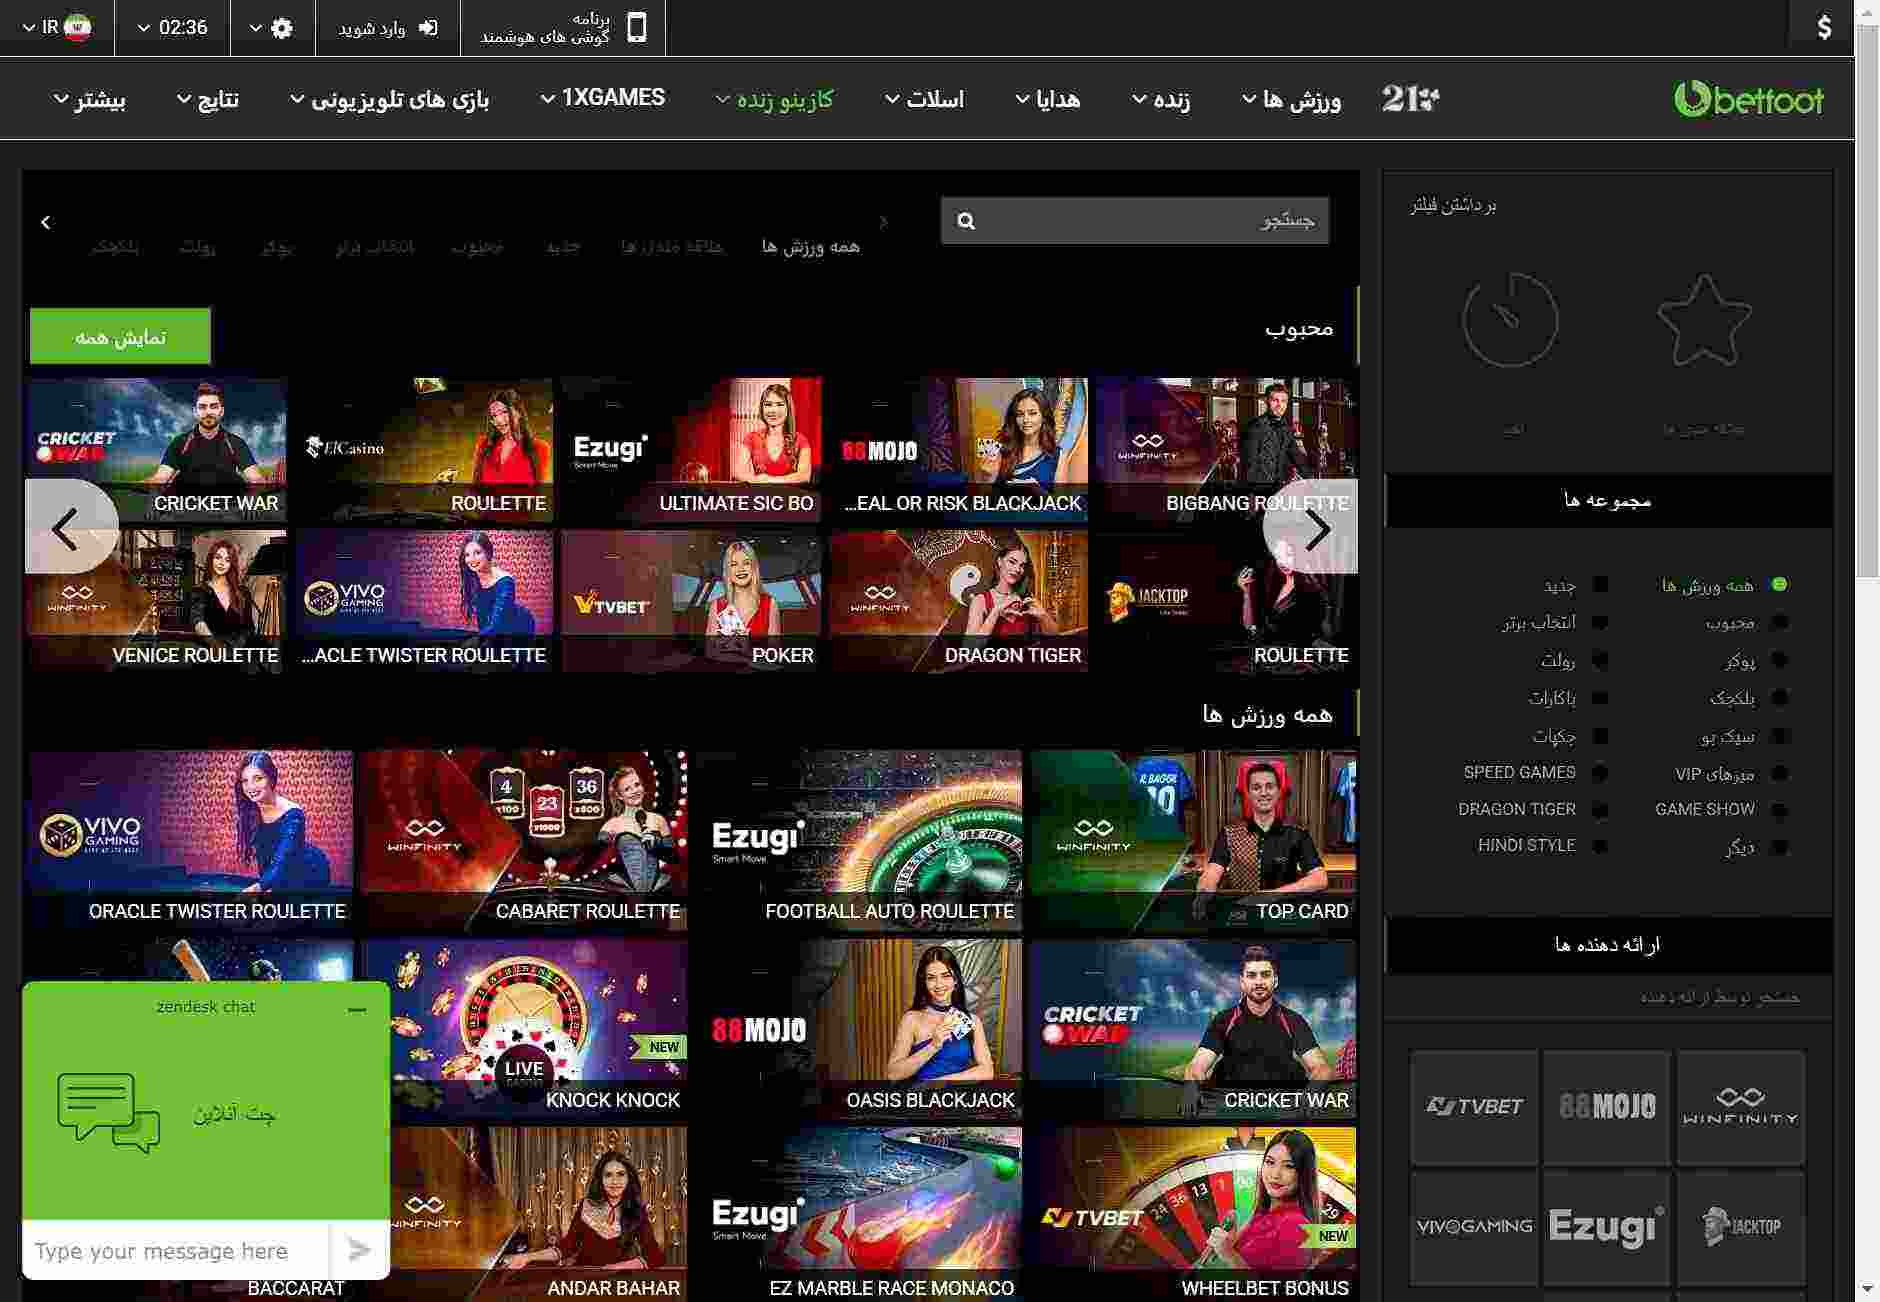
Task: Click the smartphone app icon
Action: tap(636, 27)
